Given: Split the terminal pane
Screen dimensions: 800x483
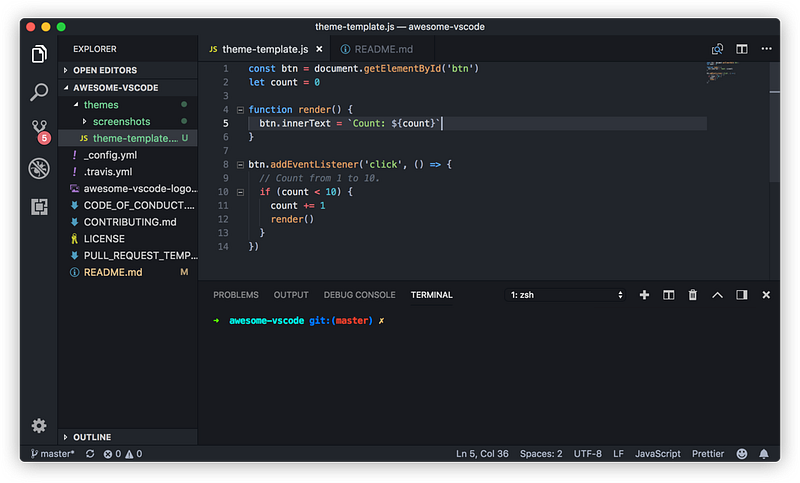Looking at the screenshot, I should (x=668, y=295).
